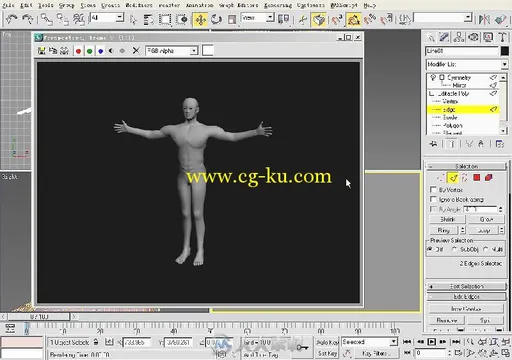Open the Group menu
This screenshot has width=512, height=360.
point(67,5)
